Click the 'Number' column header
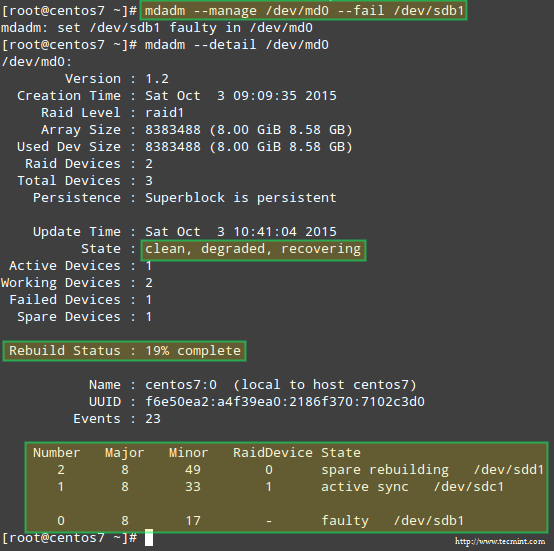This screenshot has width=554, height=551. tap(57, 453)
